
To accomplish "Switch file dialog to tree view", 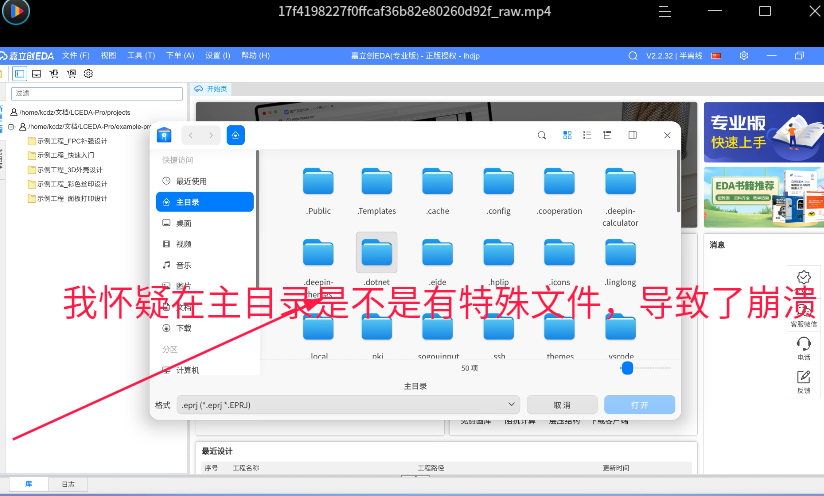I will 607,135.
